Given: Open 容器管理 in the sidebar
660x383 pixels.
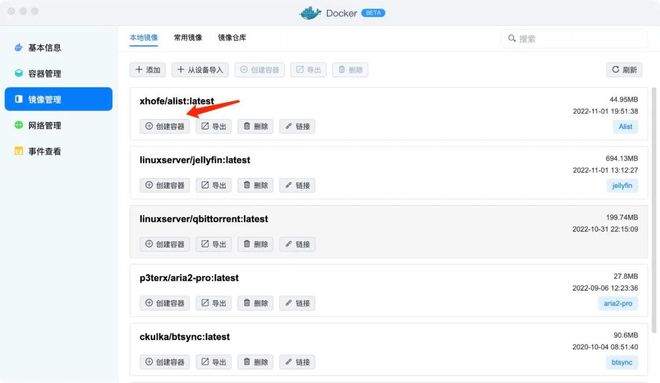Looking at the screenshot, I should click(59, 74).
